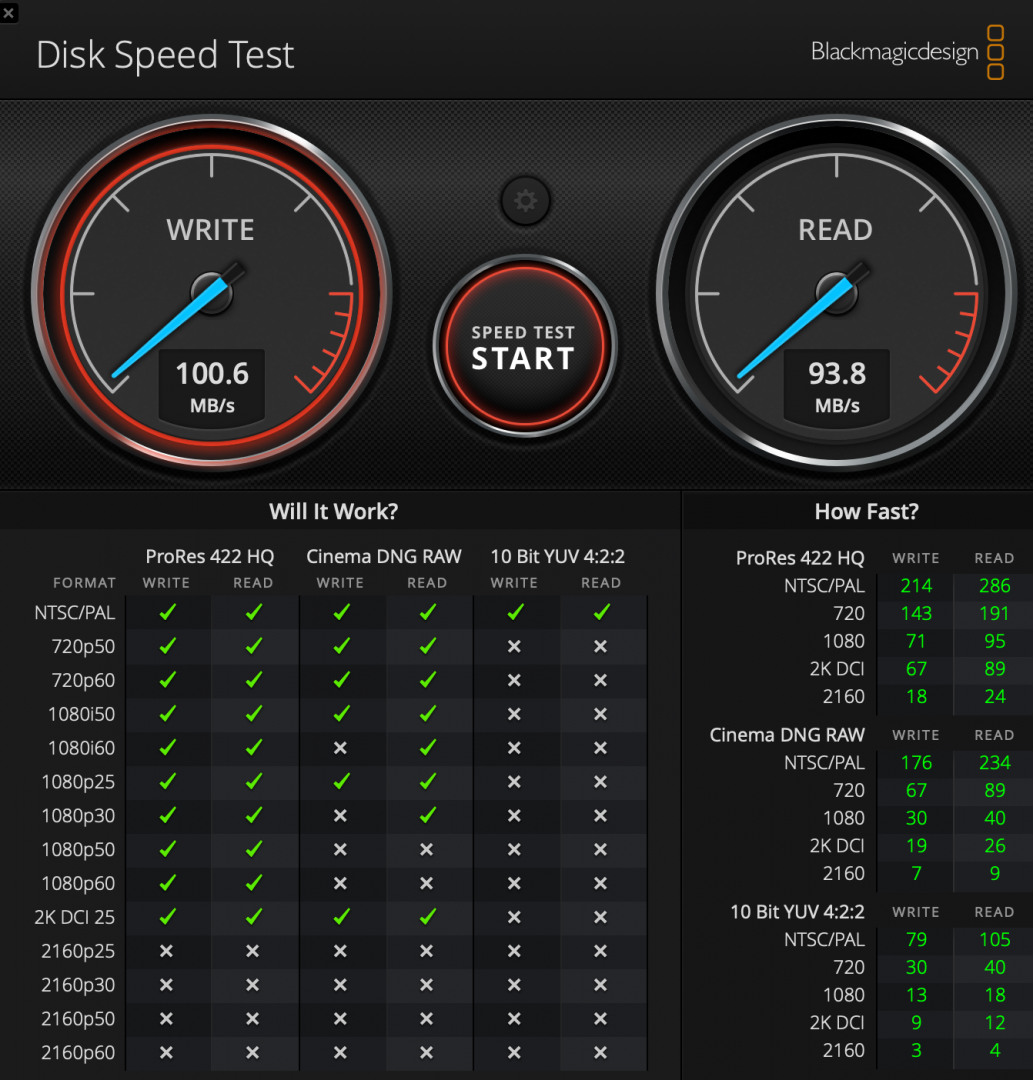Screen dimensions: 1033x1080
Task: Click Cinema DNG RAW 2160 write value 7
Action: coord(916,873)
